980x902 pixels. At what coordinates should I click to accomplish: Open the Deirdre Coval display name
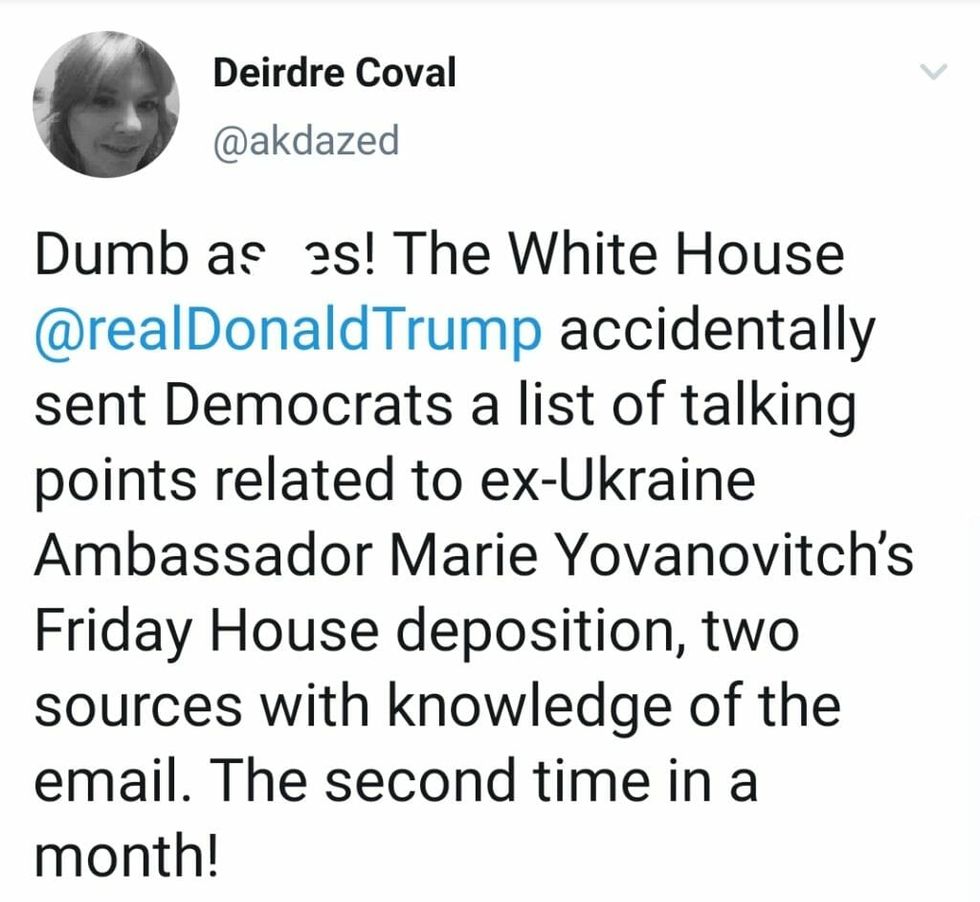click(x=334, y=74)
